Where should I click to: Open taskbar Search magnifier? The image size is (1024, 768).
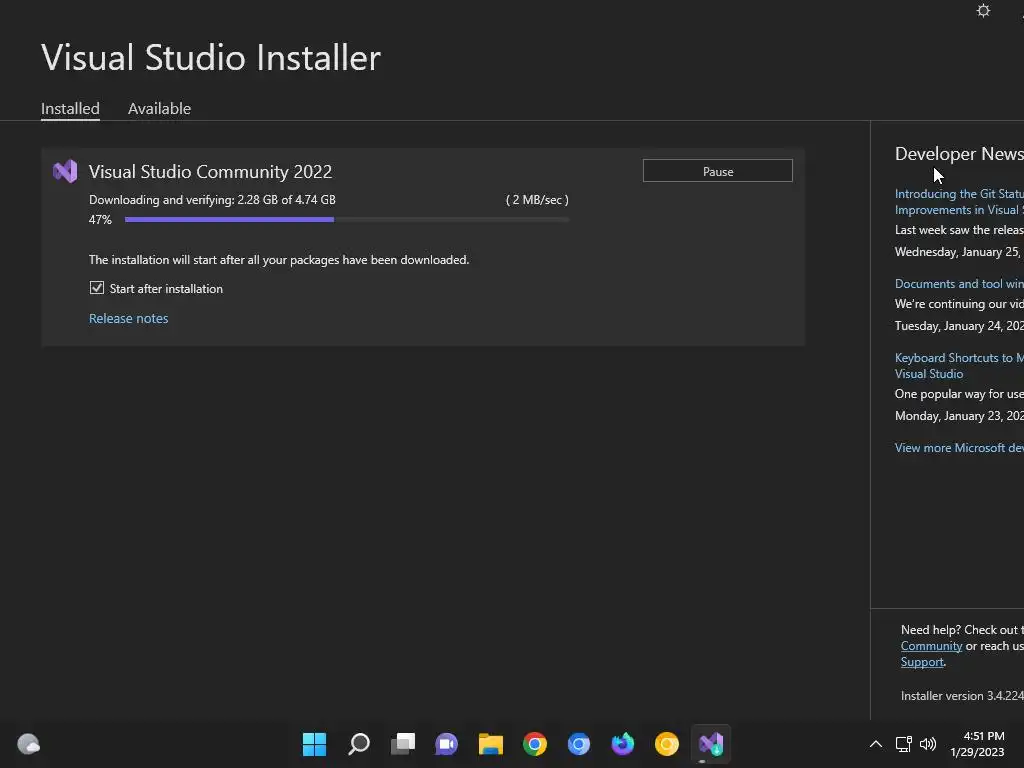coord(359,744)
